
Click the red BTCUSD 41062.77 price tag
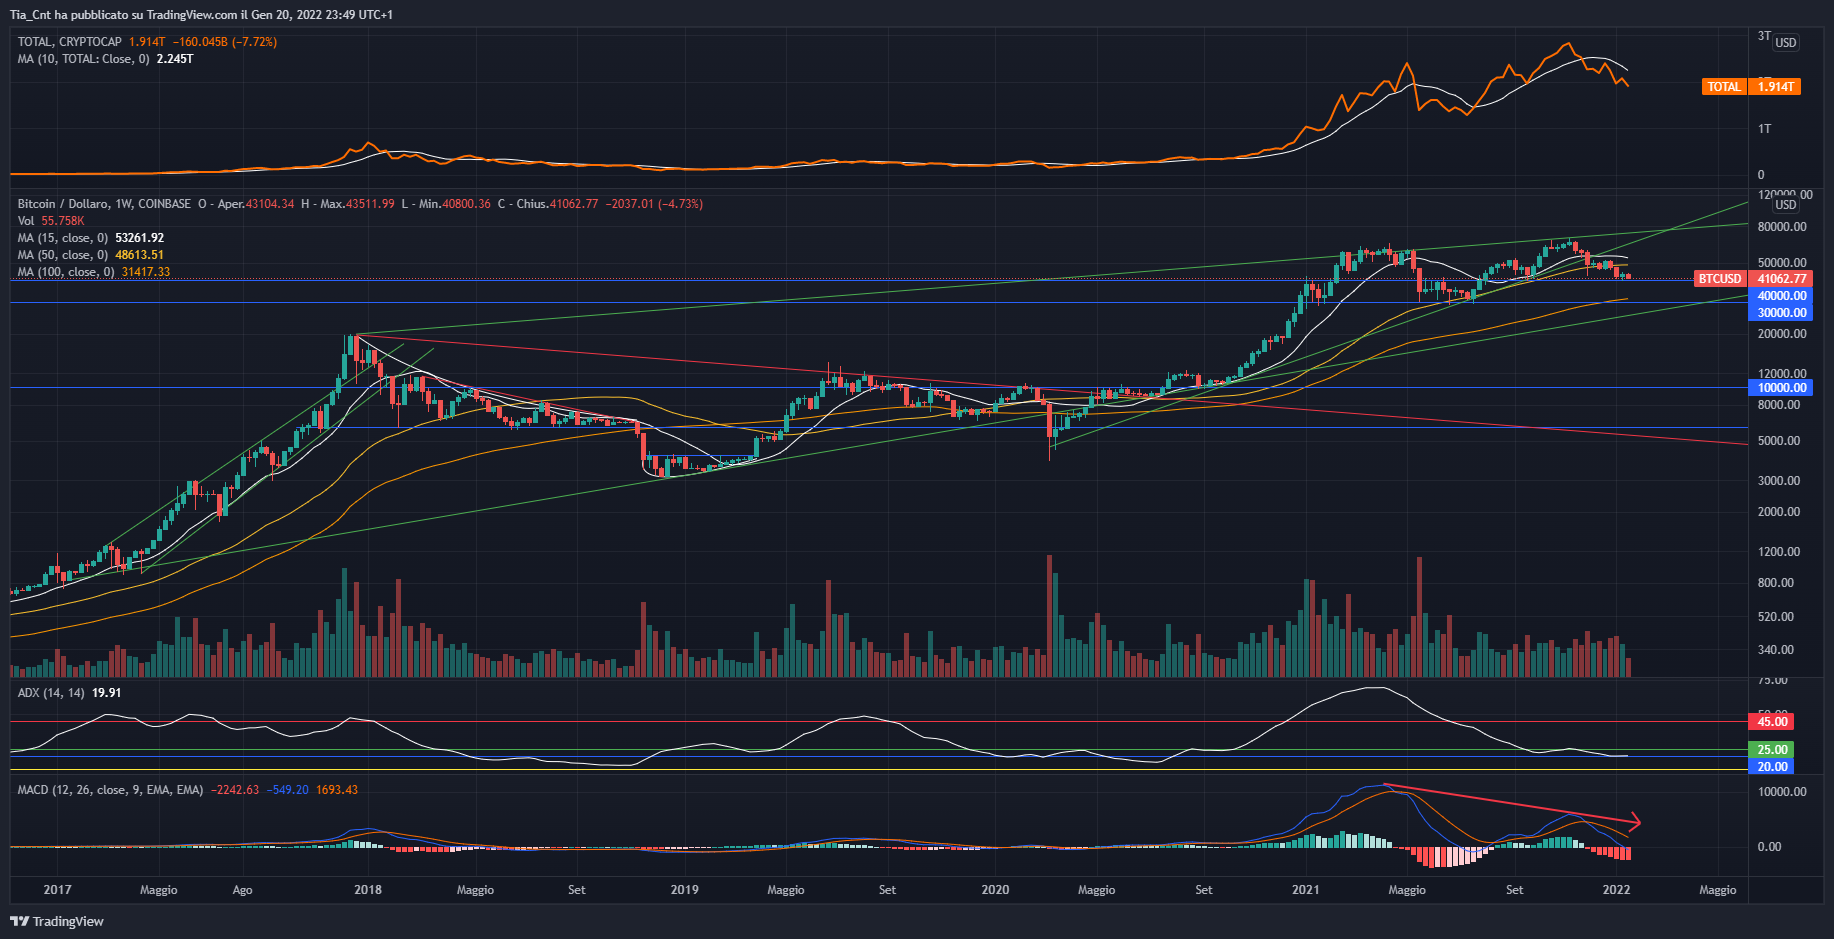tap(1753, 279)
